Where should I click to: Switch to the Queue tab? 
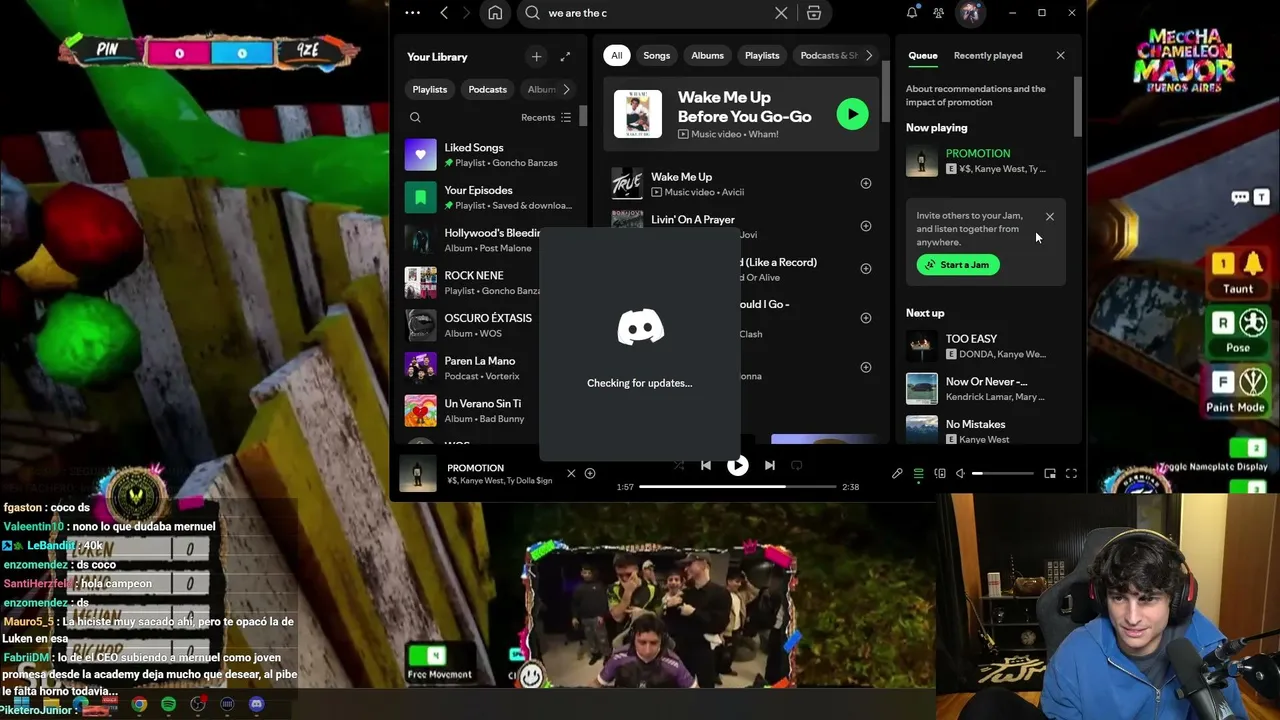(923, 56)
